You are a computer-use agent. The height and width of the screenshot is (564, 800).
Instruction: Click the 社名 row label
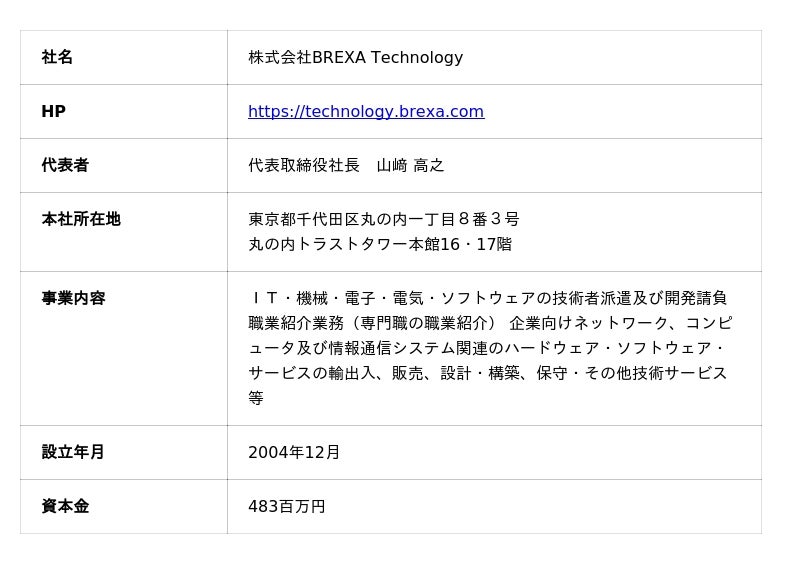(x=57, y=58)
